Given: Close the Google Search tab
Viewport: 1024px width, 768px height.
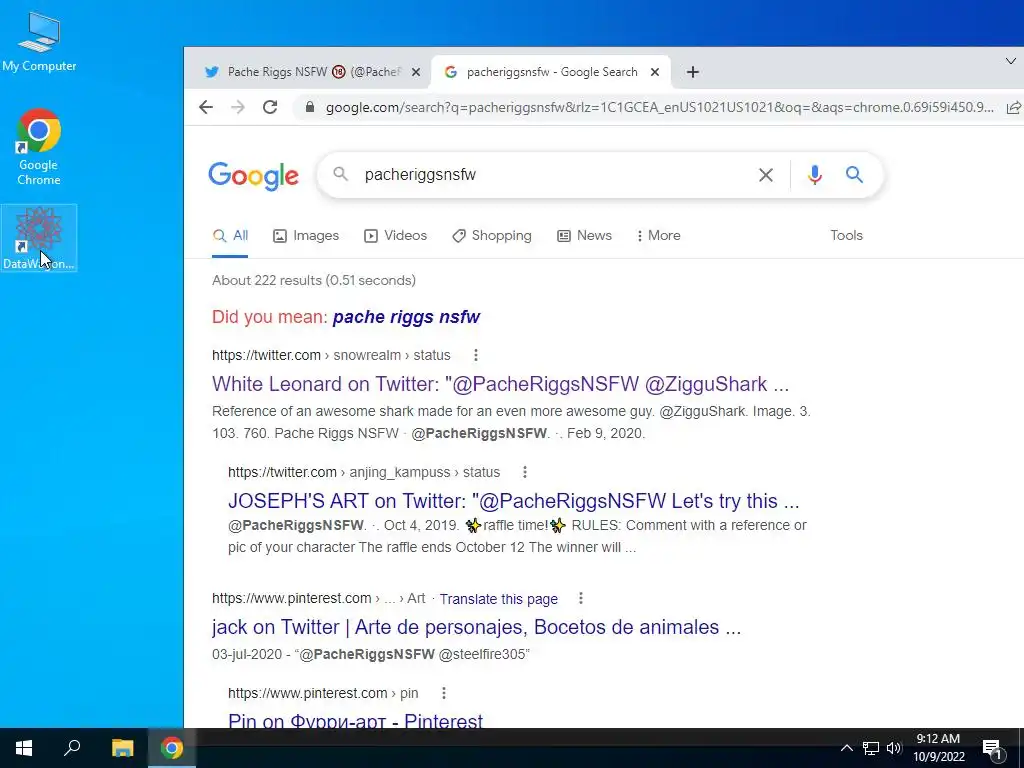Looking at the screenshot, I should coord(655,72).
